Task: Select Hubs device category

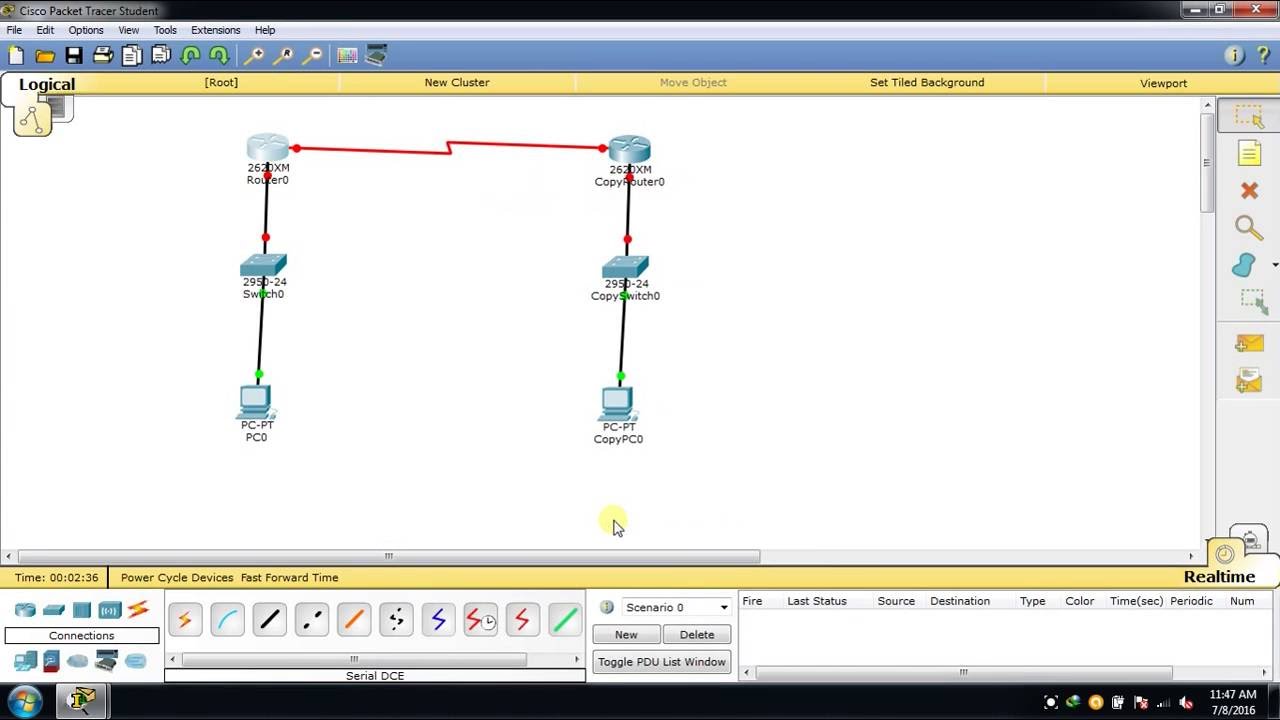Action: 82,610
